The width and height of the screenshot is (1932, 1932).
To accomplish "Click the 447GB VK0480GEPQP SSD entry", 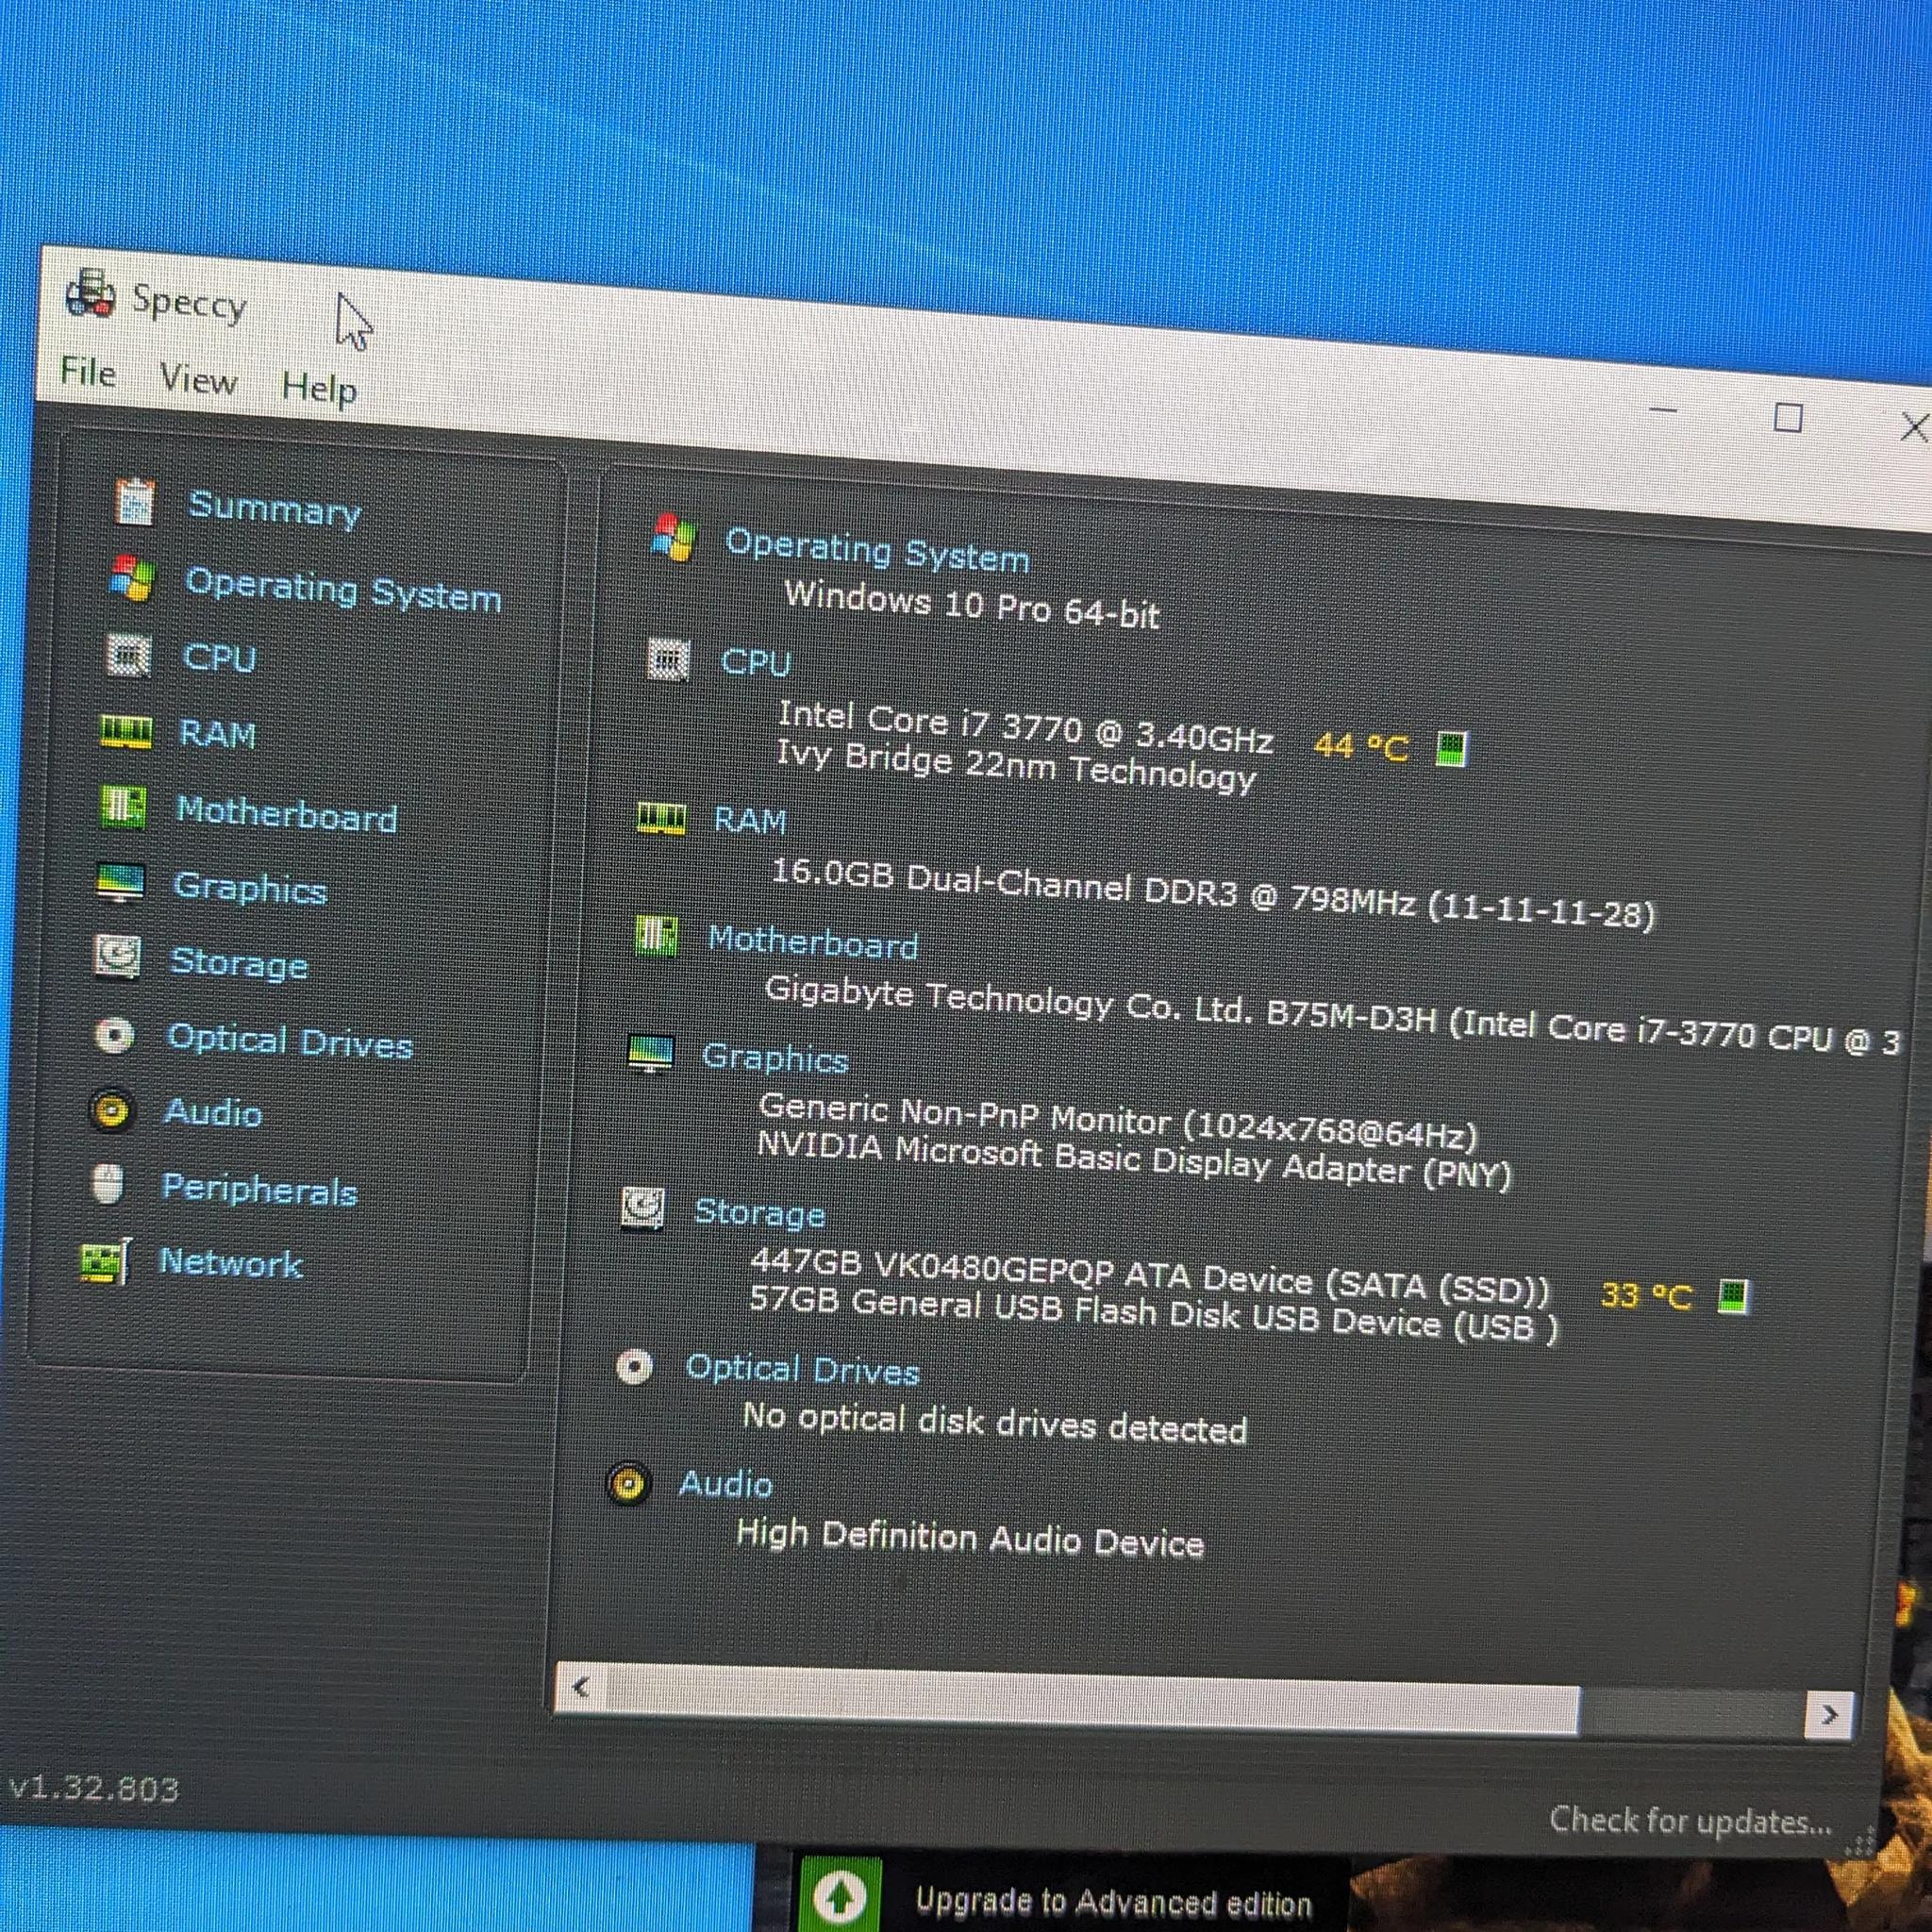I will click(1150, 1277).
